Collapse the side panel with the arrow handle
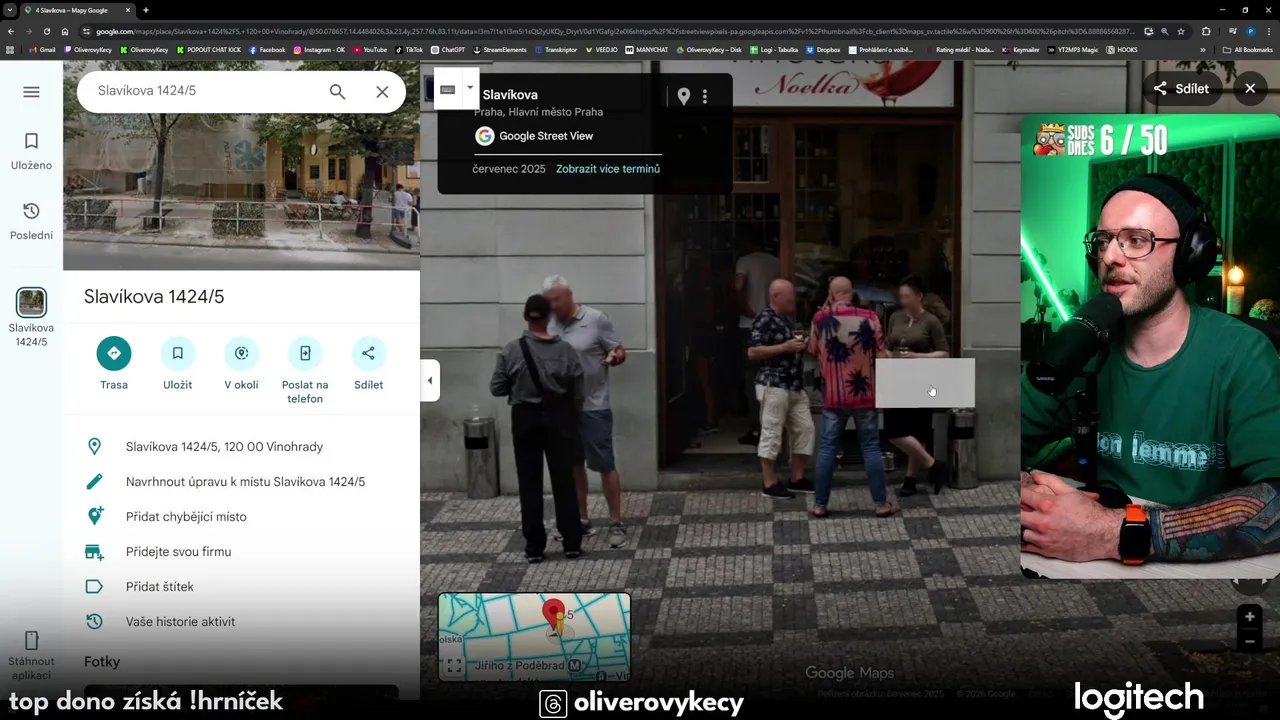This screenshot has height=720, width=1280. (x=430, y=380)
